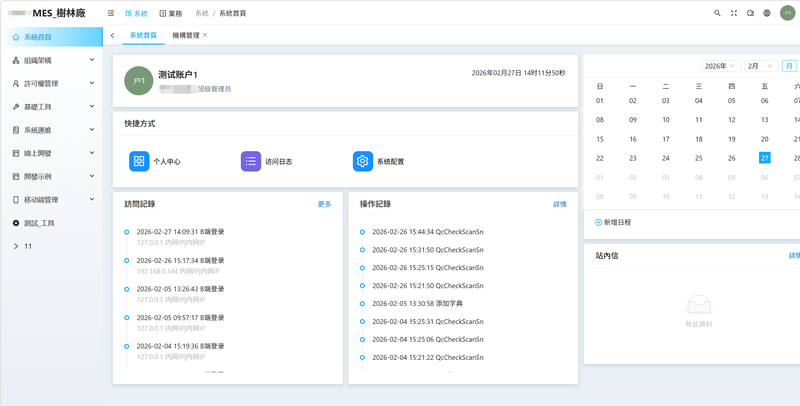Screen dimensions: 800x406
Task: Click the MES_樹林廠 logo title
Action: [59, 13]
